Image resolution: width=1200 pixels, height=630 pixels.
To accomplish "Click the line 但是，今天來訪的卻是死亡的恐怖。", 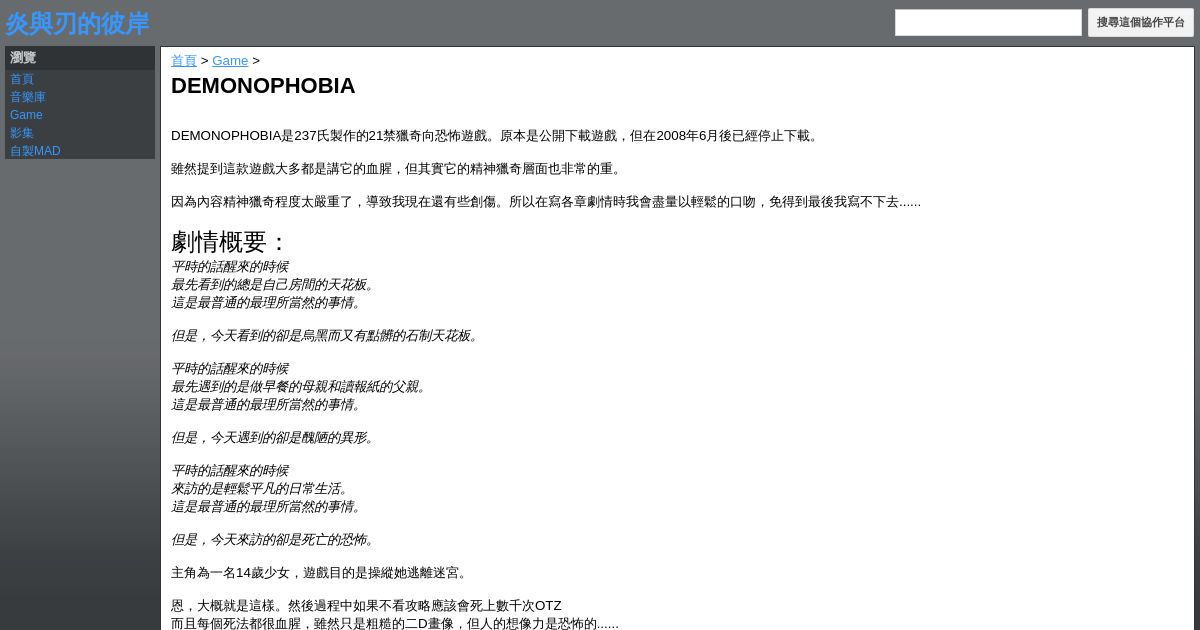I will (275, 540).
